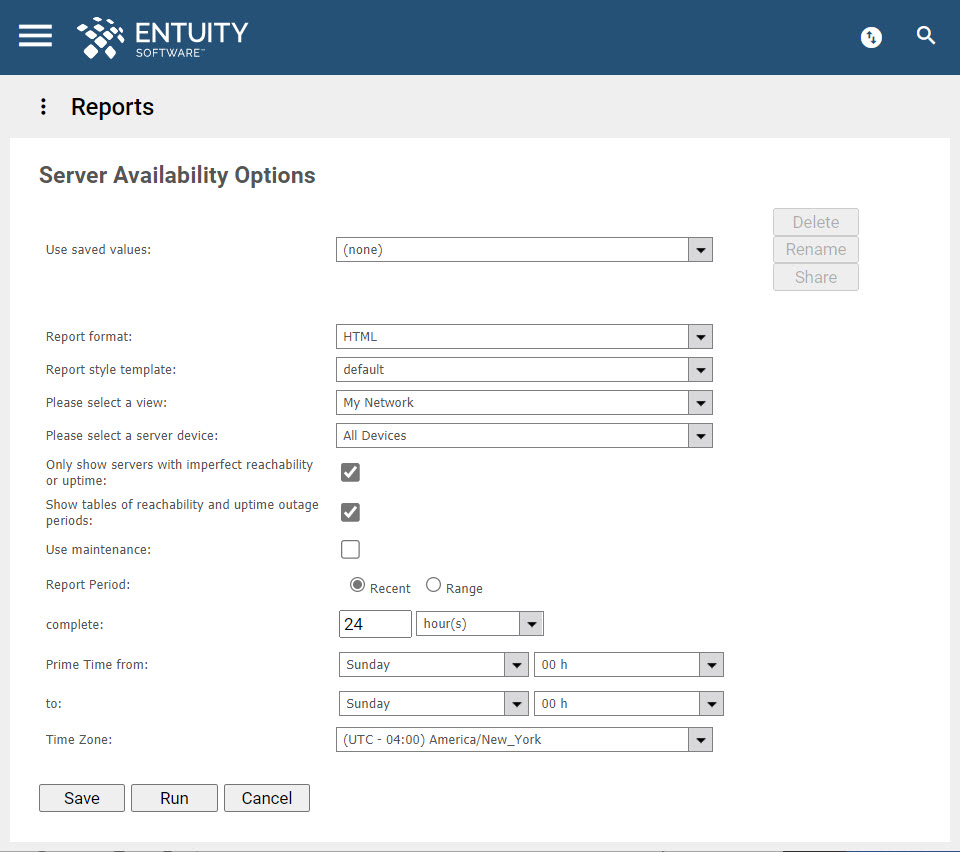Click the Cancel button
This screenshot has height=852, width=960.
coord(267,798)
